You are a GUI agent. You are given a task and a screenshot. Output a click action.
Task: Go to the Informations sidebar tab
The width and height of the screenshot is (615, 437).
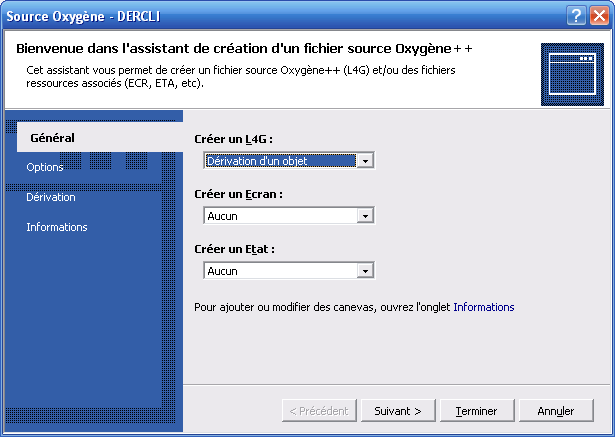tap(57, 227)
